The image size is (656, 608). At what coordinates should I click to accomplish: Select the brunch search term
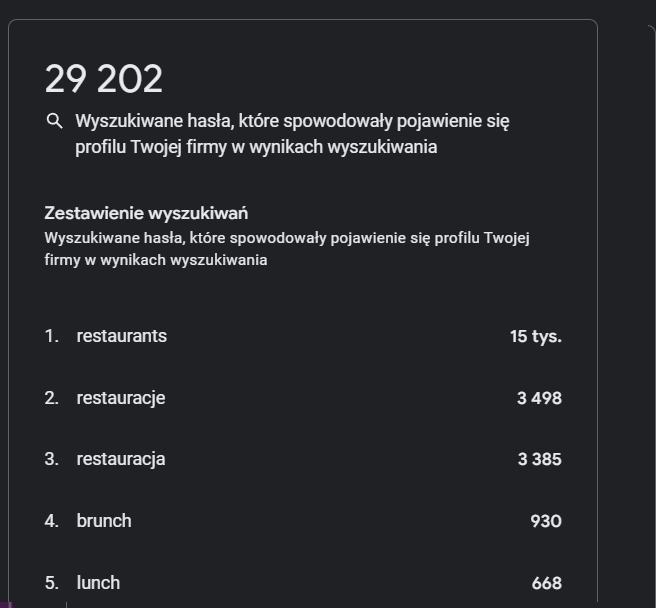tap(103, 521)
